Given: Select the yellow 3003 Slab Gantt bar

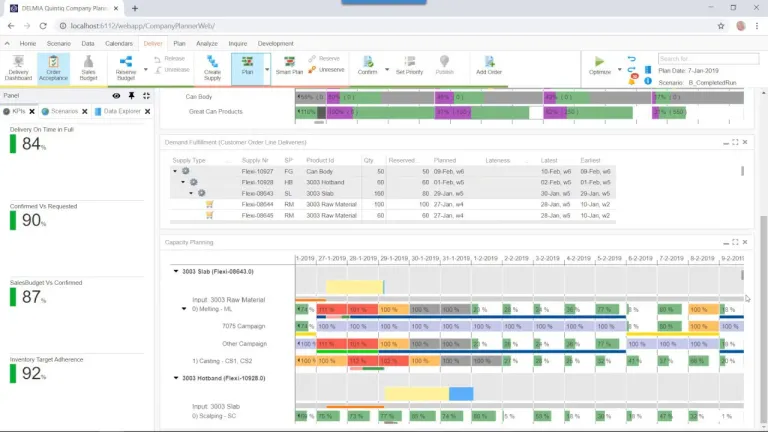Looking at the screenshot, I should click(x=354, y=287).
